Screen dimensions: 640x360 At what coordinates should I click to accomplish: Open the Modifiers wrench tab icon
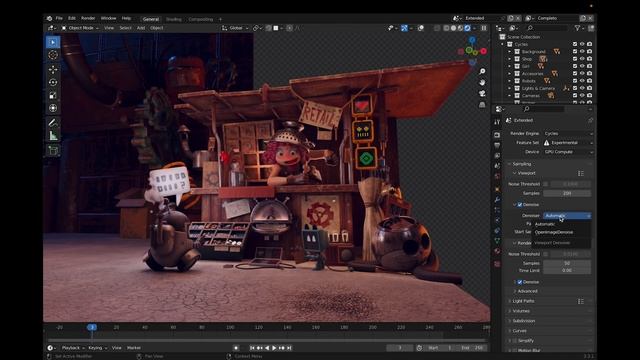coord(497,200)
